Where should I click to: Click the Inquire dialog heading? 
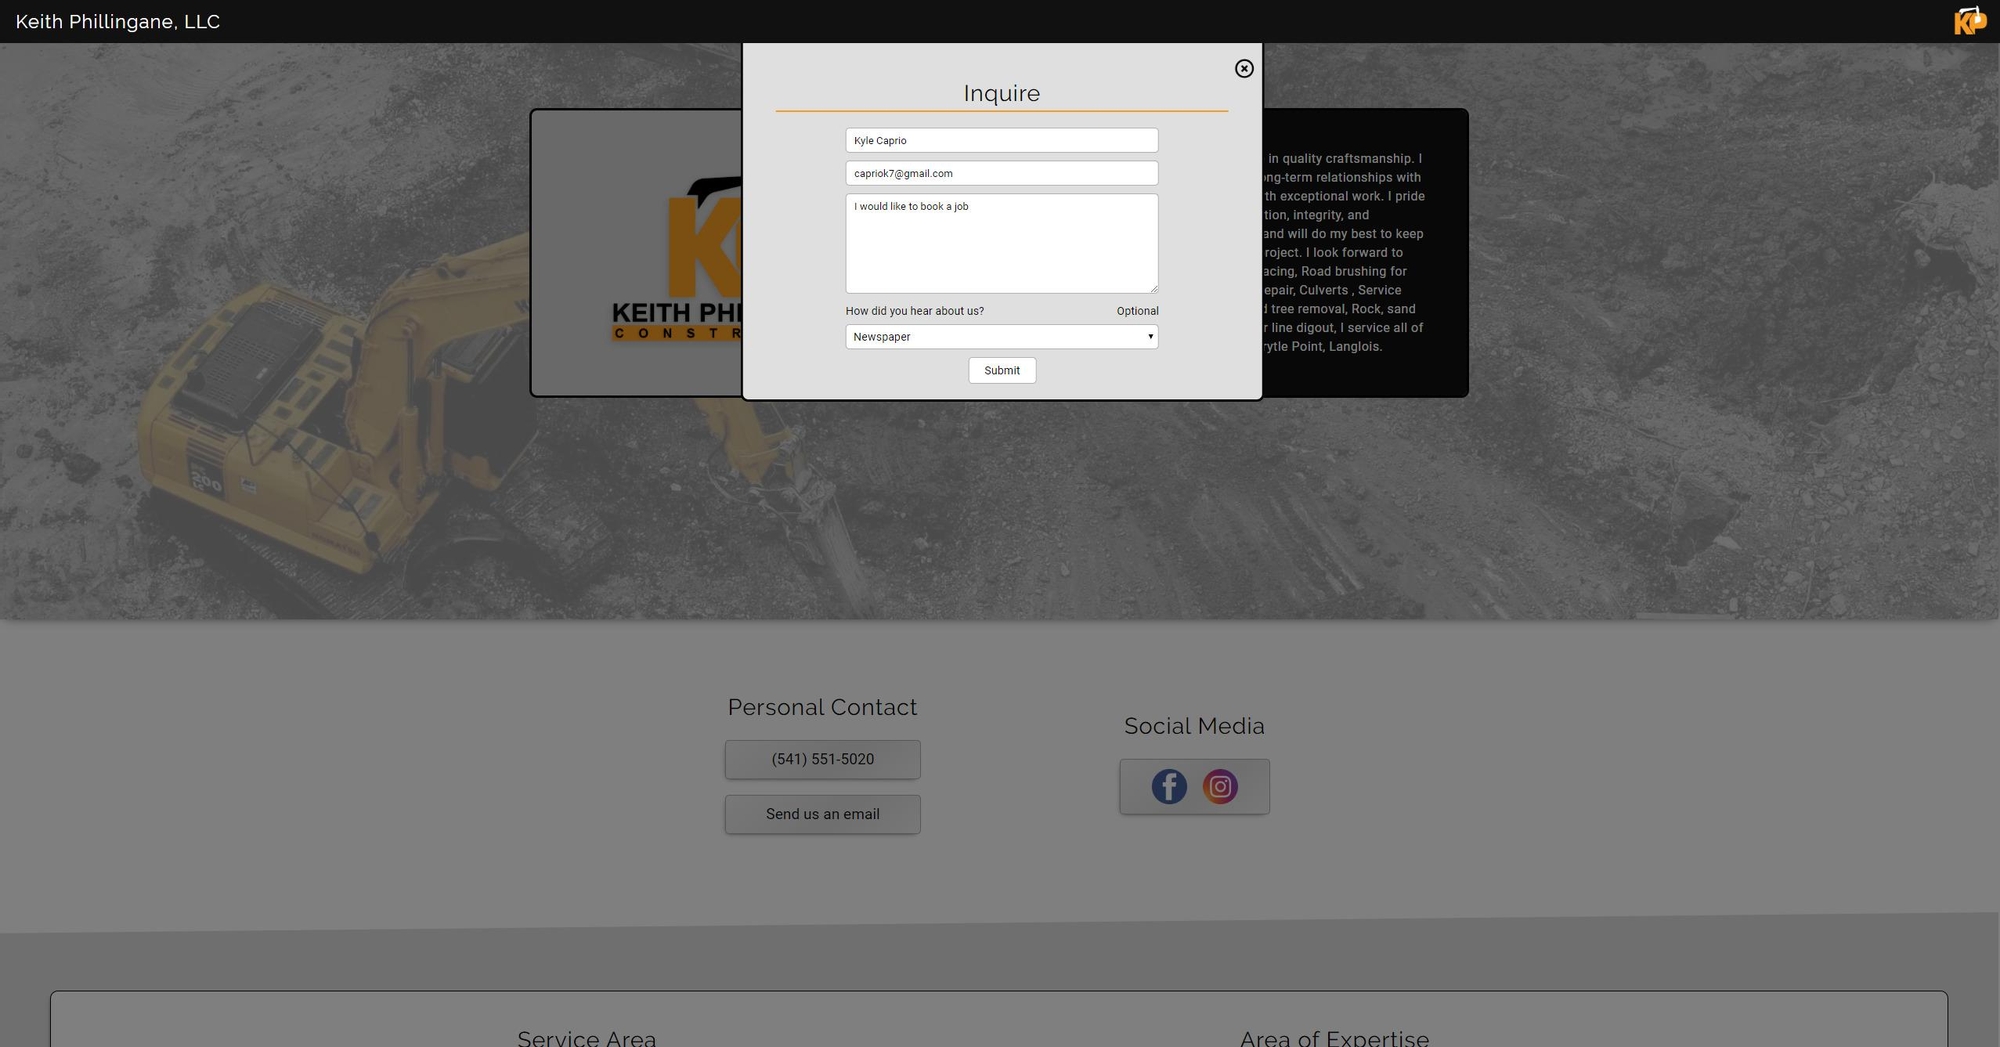[1001, 94]
